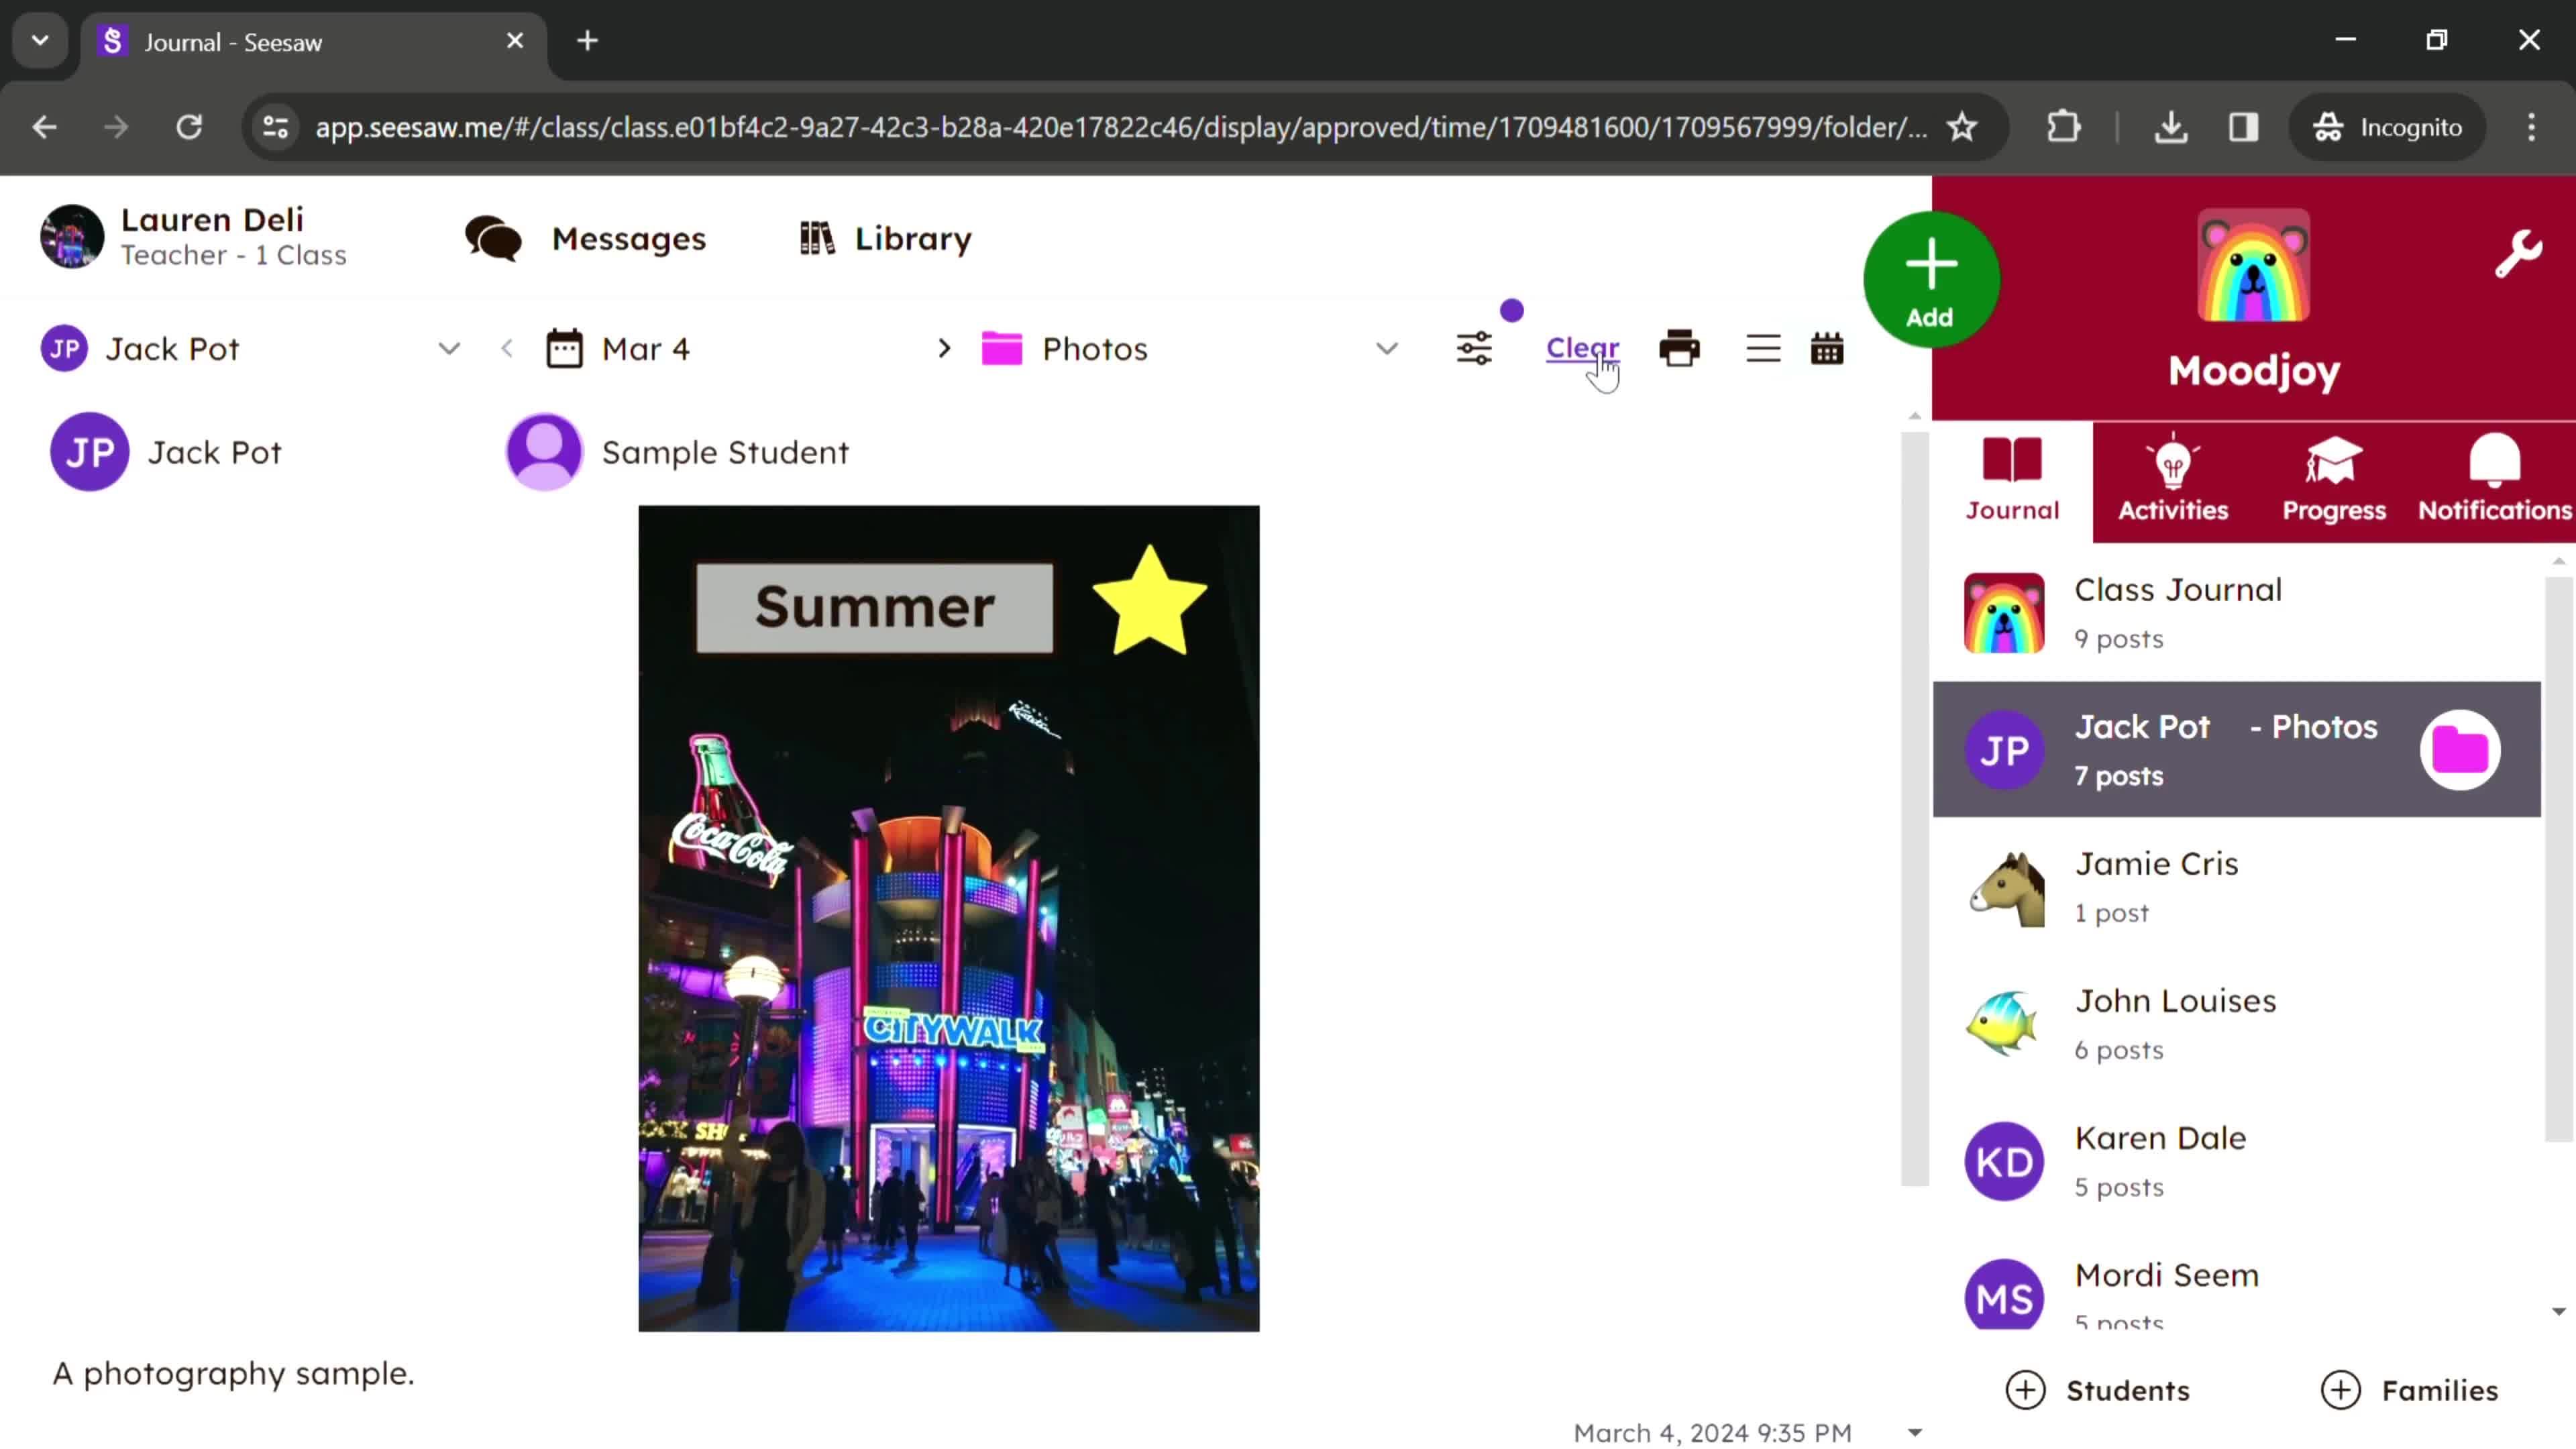Viewport: 2576px width, 1449px height.
Task: Click the Incognito profile button
Action: pos(2388,127)
